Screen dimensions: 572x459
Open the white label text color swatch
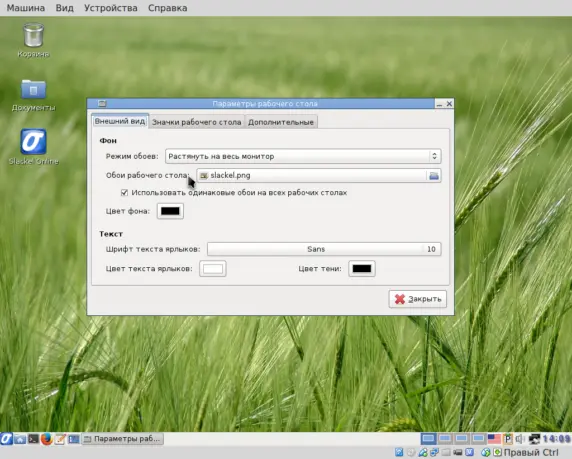tap(213, 269)
